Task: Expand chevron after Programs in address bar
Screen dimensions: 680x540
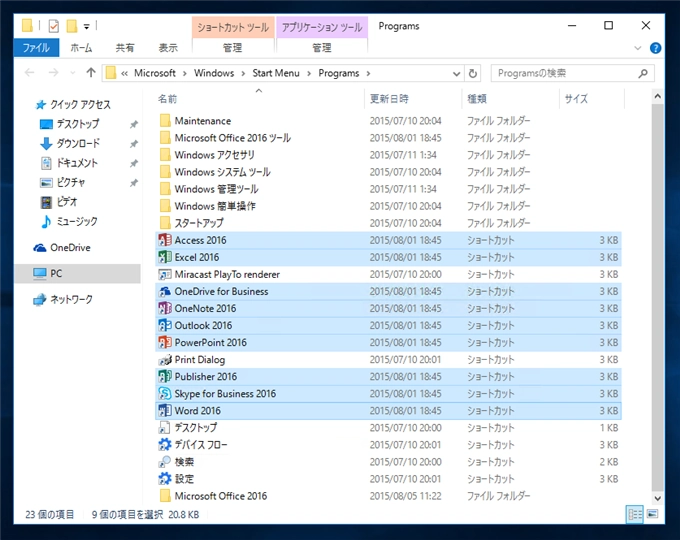Action: pos(368,73)
